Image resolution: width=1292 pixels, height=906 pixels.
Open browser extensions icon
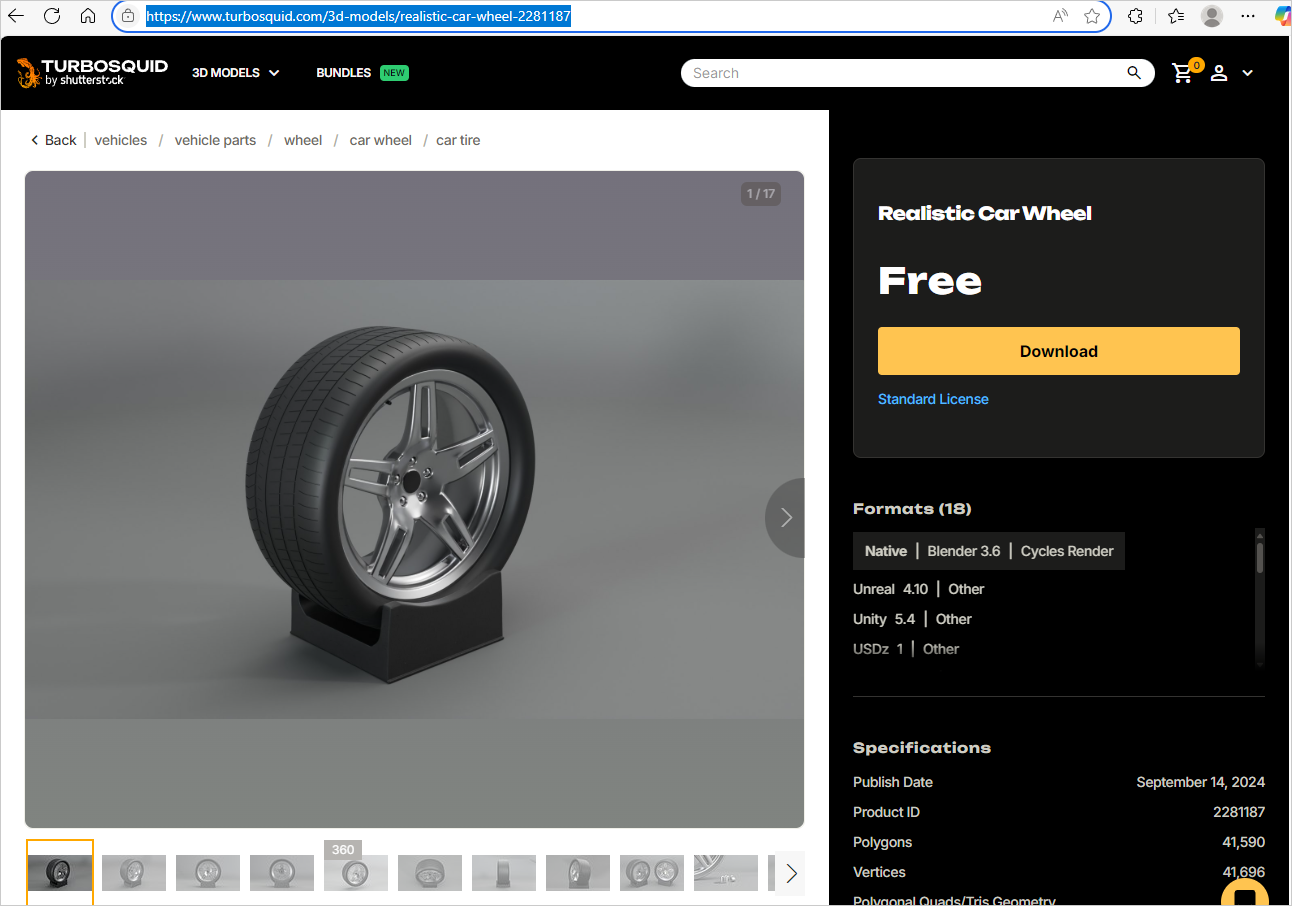pos(1135,16)
